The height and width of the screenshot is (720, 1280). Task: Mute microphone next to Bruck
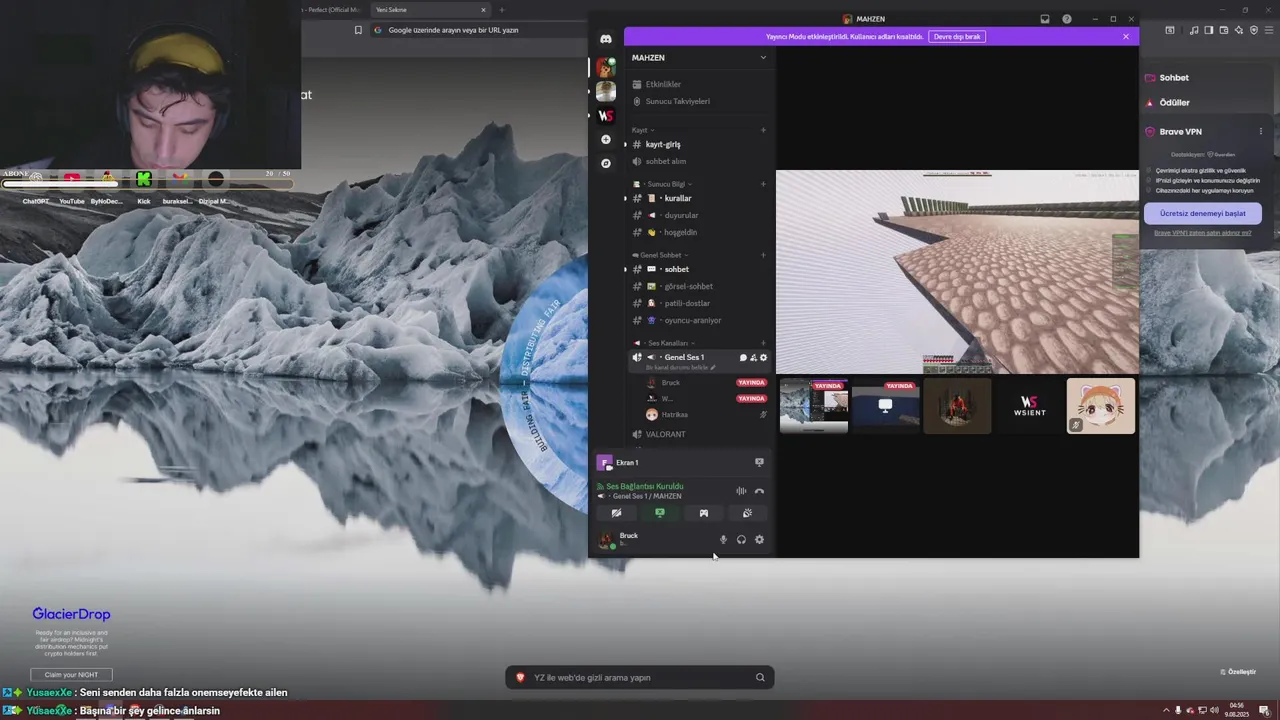point(723,540)
